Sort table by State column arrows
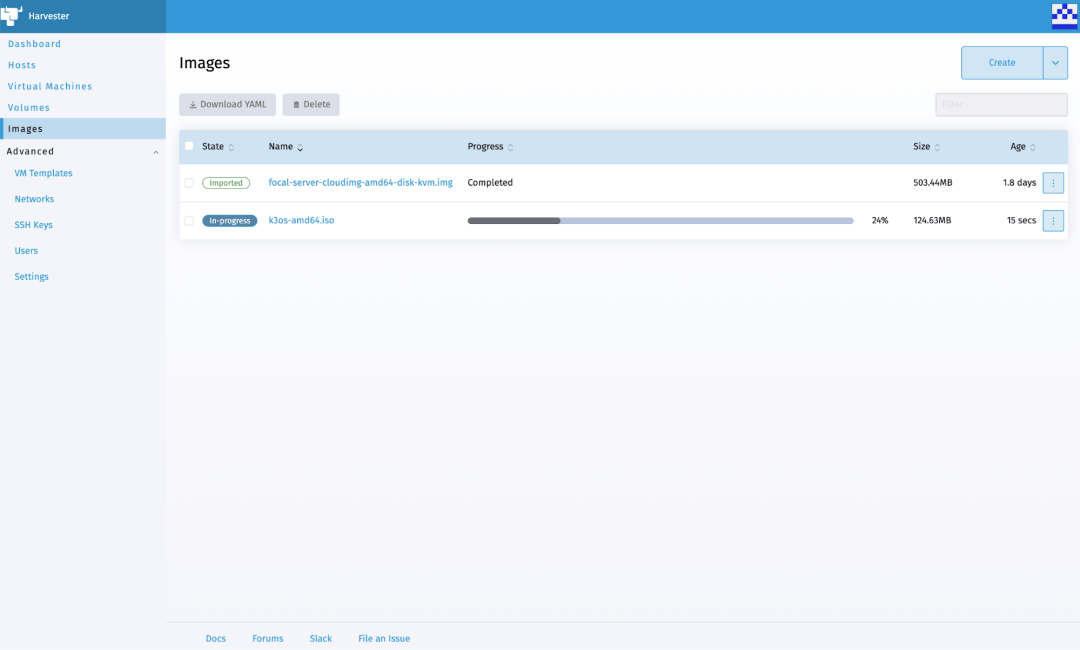 pos(231,147)
